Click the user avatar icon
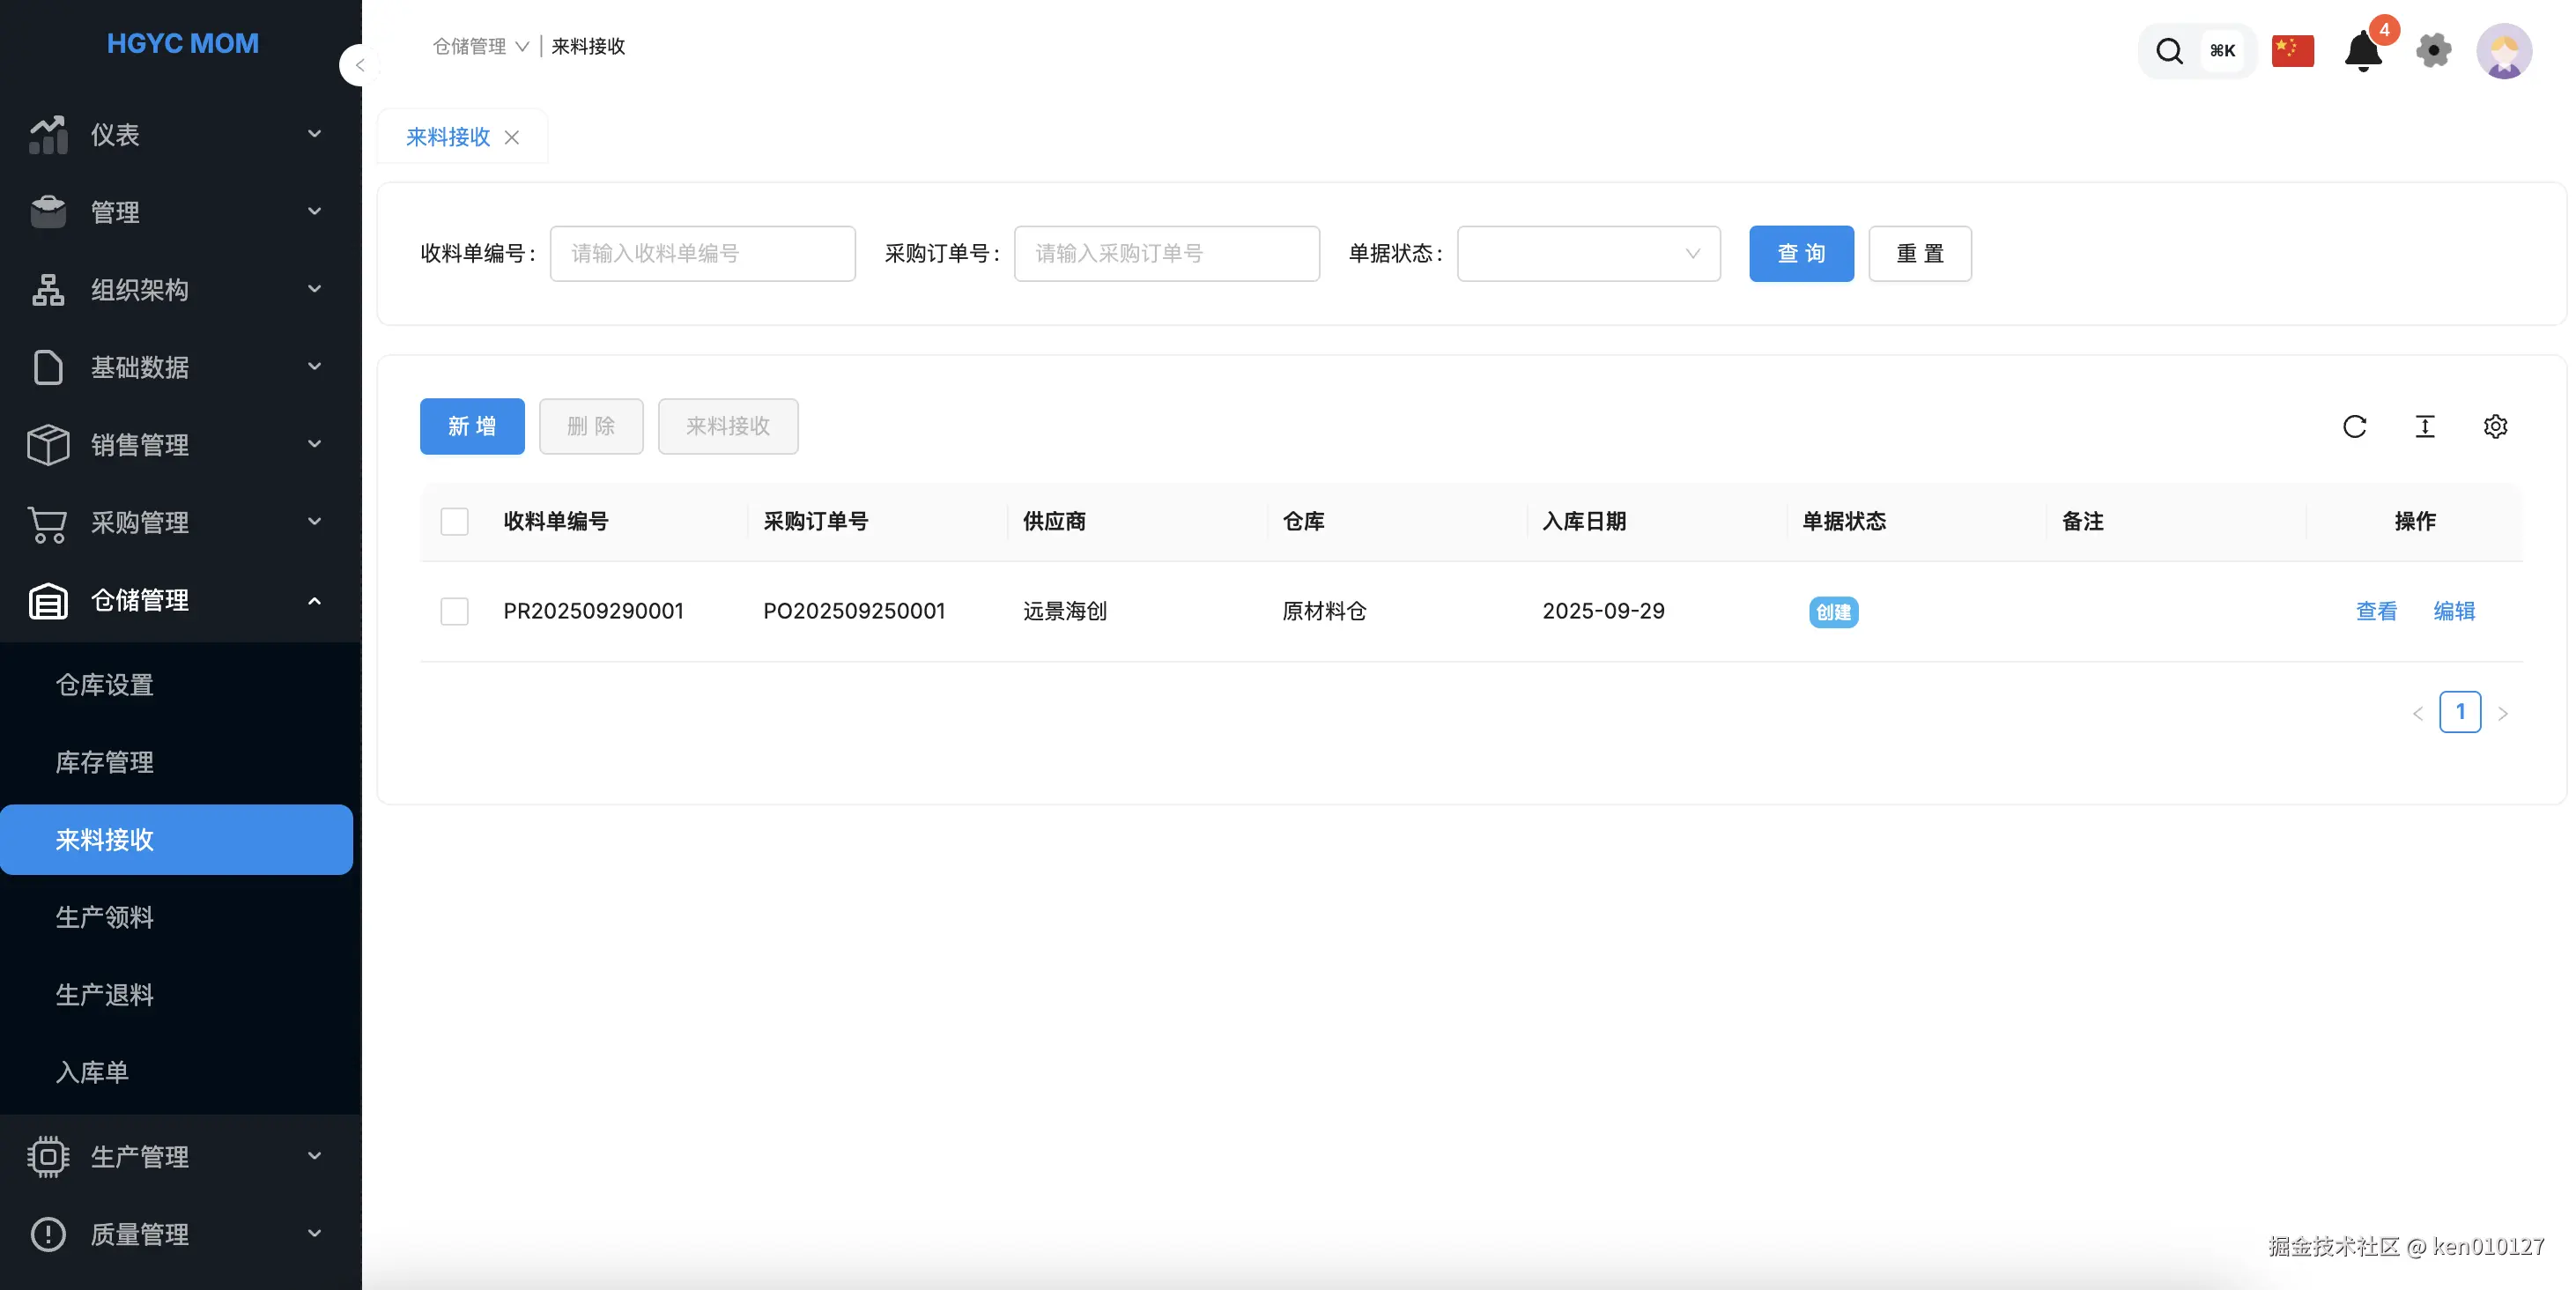This screenshot has height=1290, width=2576. [x=2503, y=51]
